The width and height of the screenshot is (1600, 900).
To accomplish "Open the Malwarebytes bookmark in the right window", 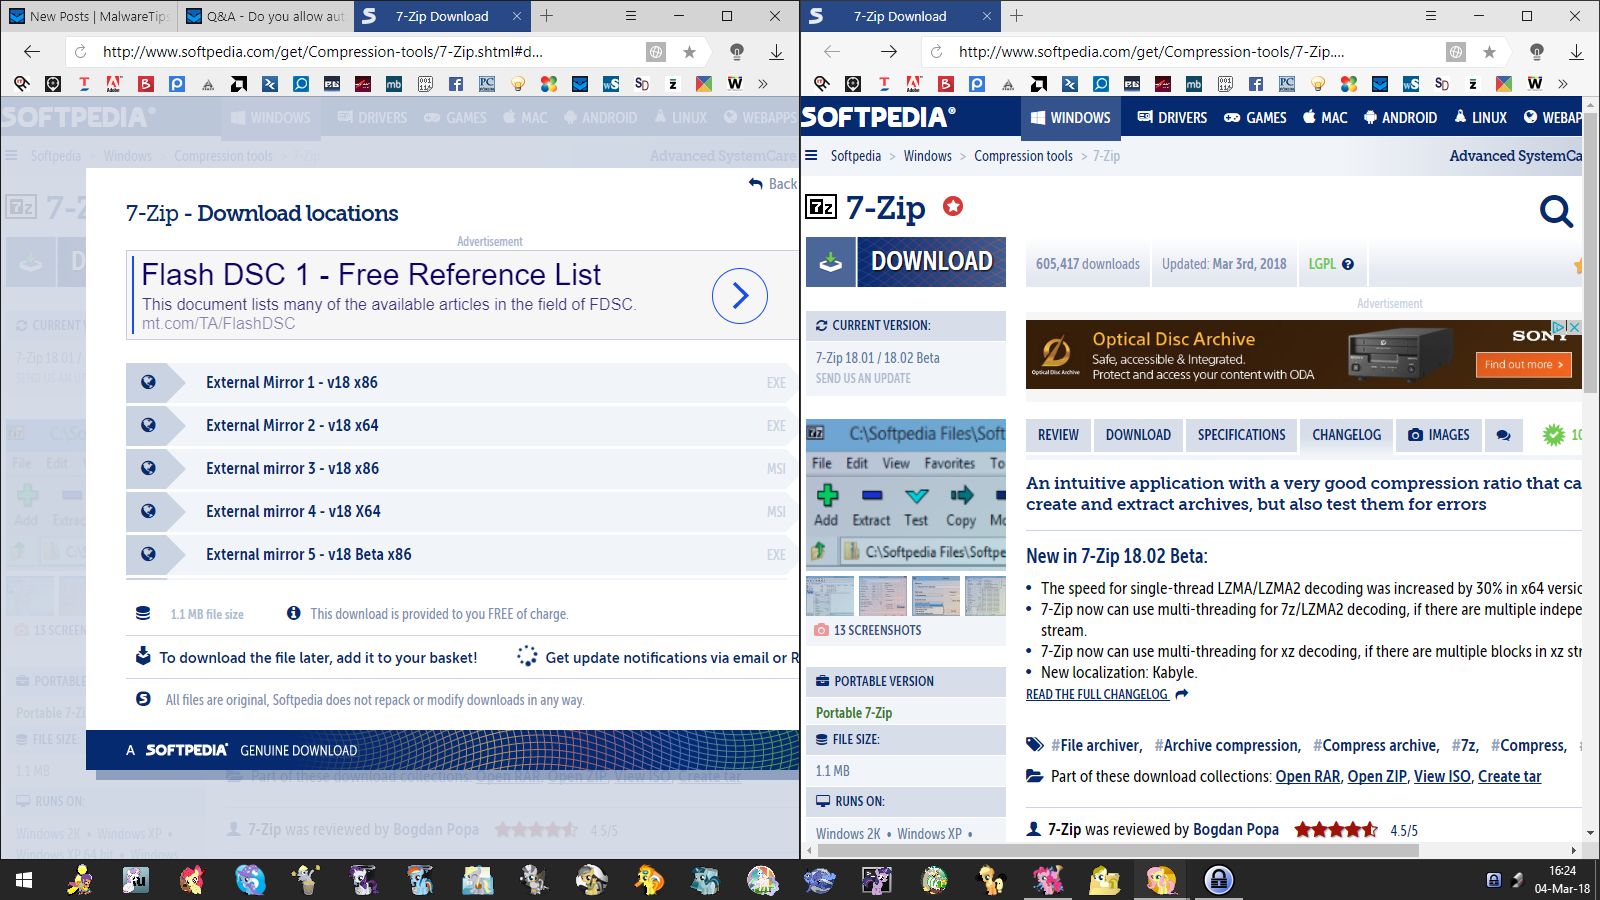I will tap(1194, 84).
